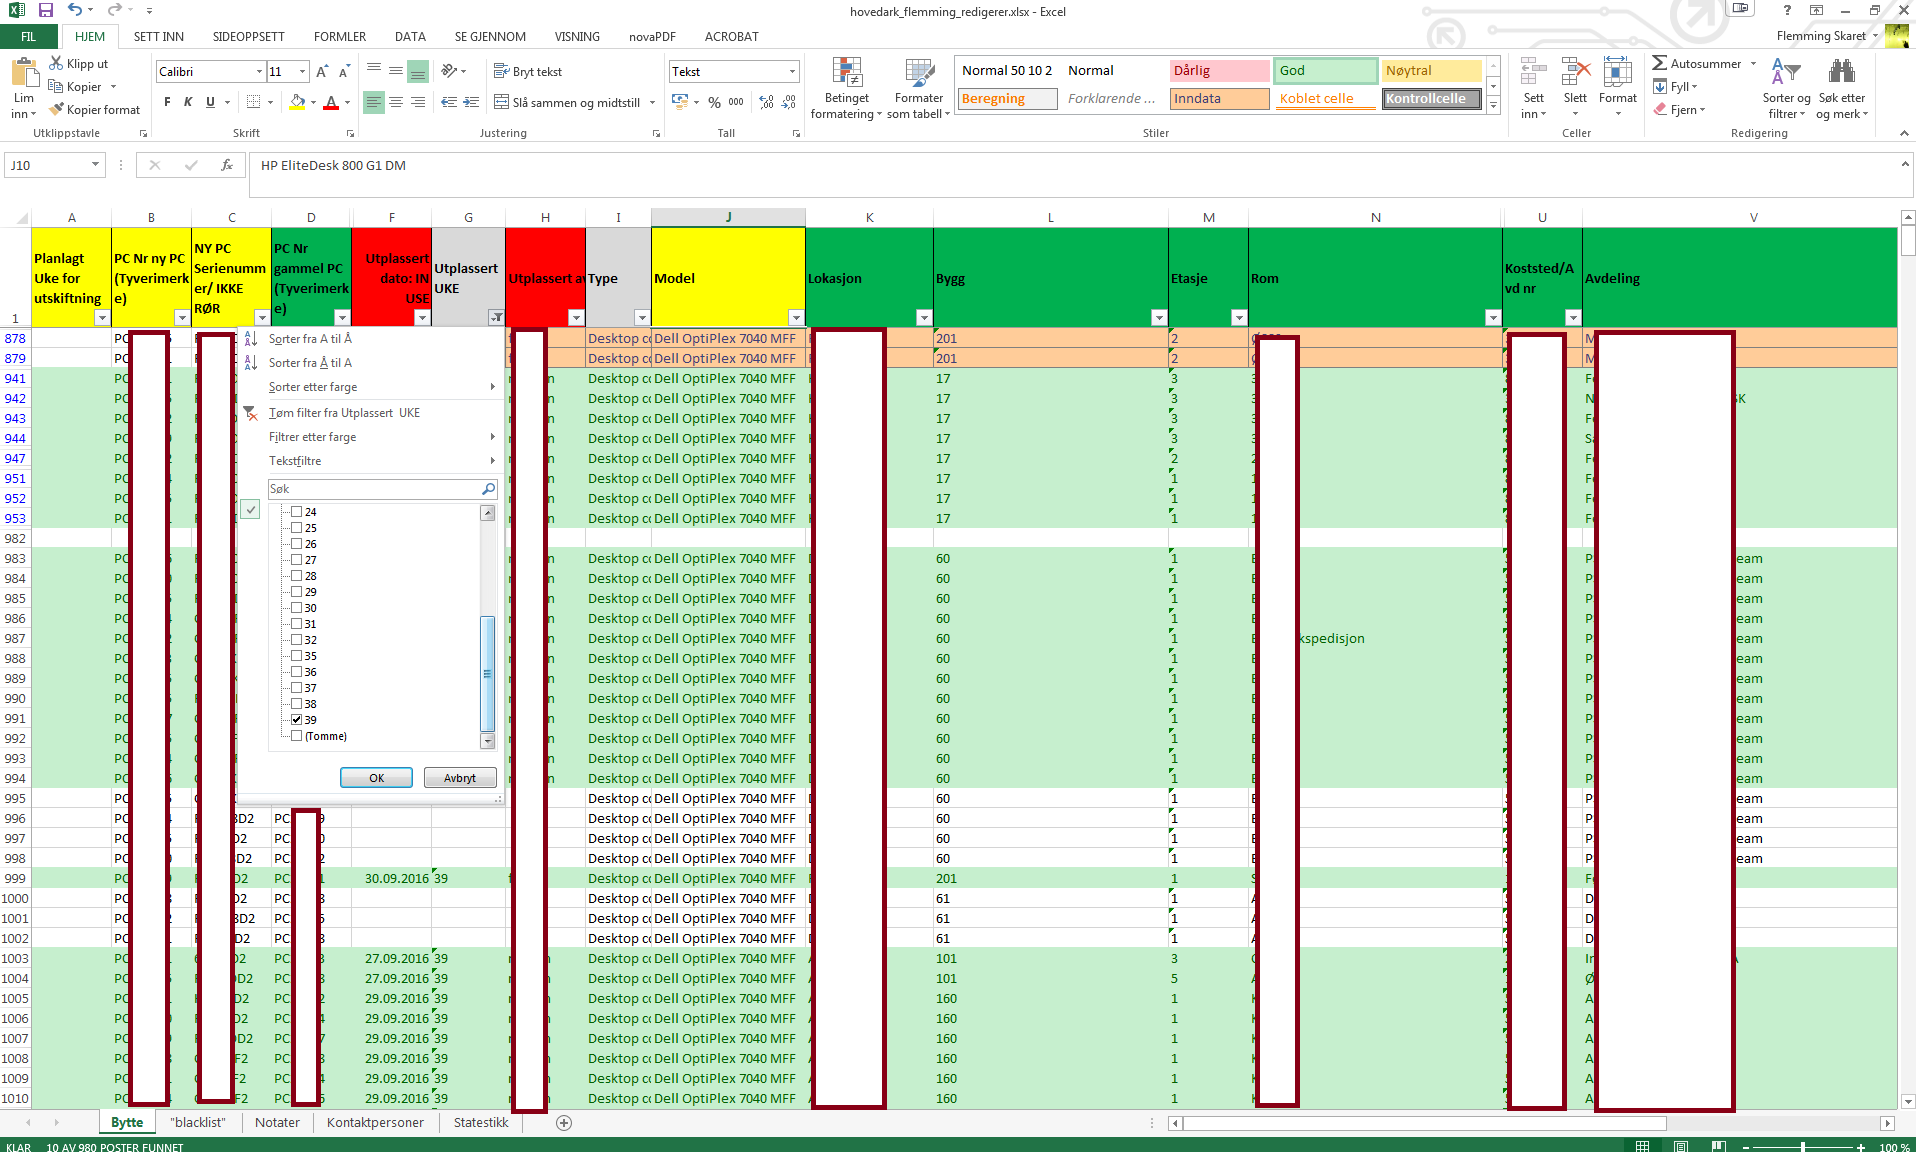Open the font name dropdown showing Calibri

pos(259,71)
